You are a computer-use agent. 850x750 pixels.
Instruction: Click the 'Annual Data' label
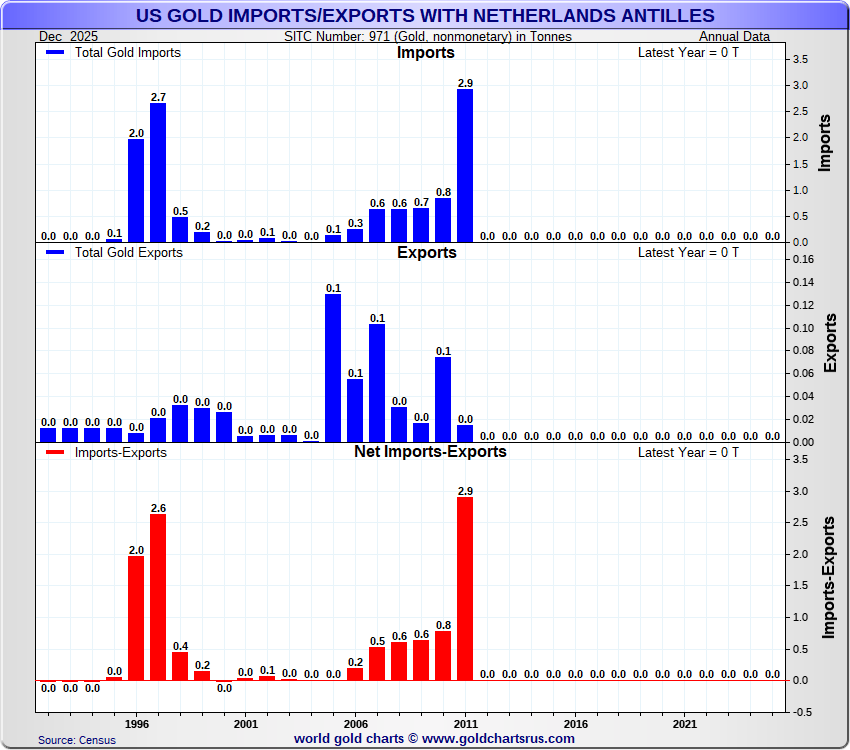tap(734, 36)
